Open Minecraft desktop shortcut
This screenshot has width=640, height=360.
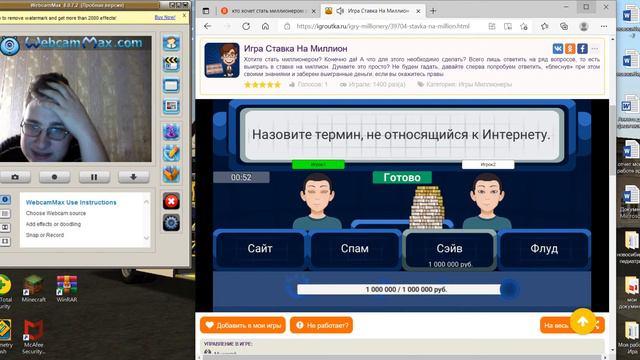point(33,289)
